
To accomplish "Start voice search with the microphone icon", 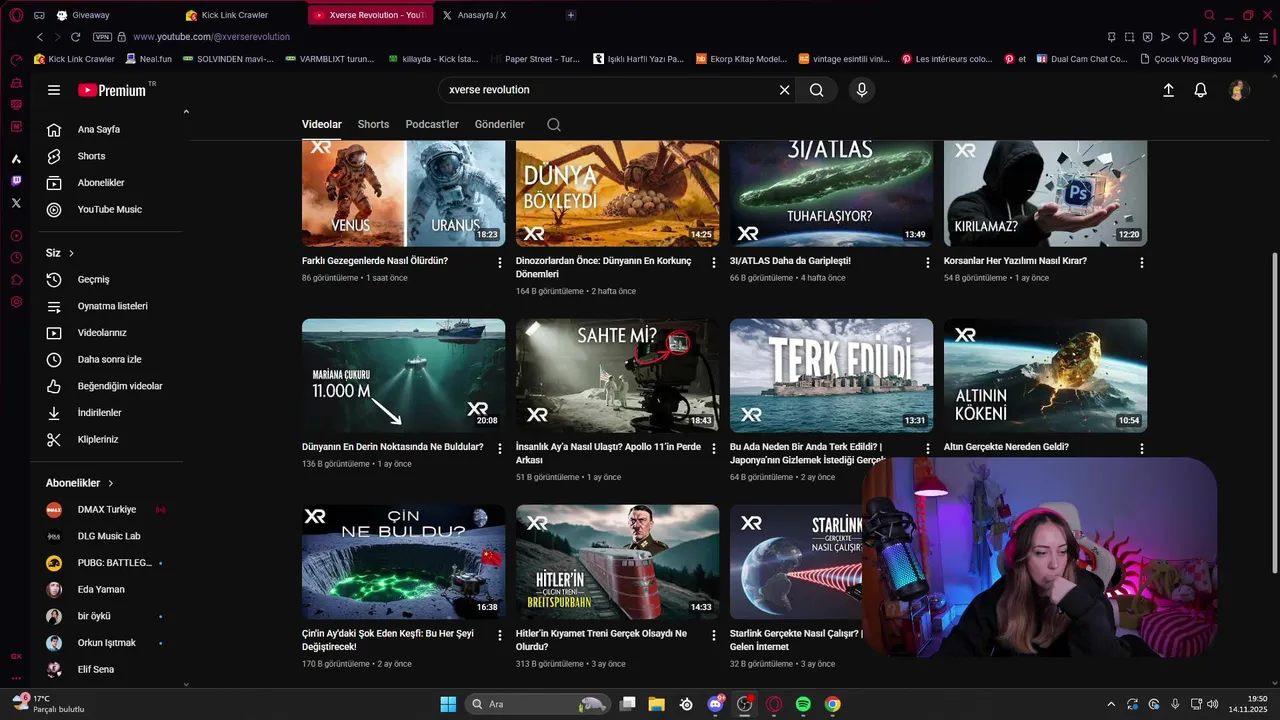I will (x=862, y=90).
